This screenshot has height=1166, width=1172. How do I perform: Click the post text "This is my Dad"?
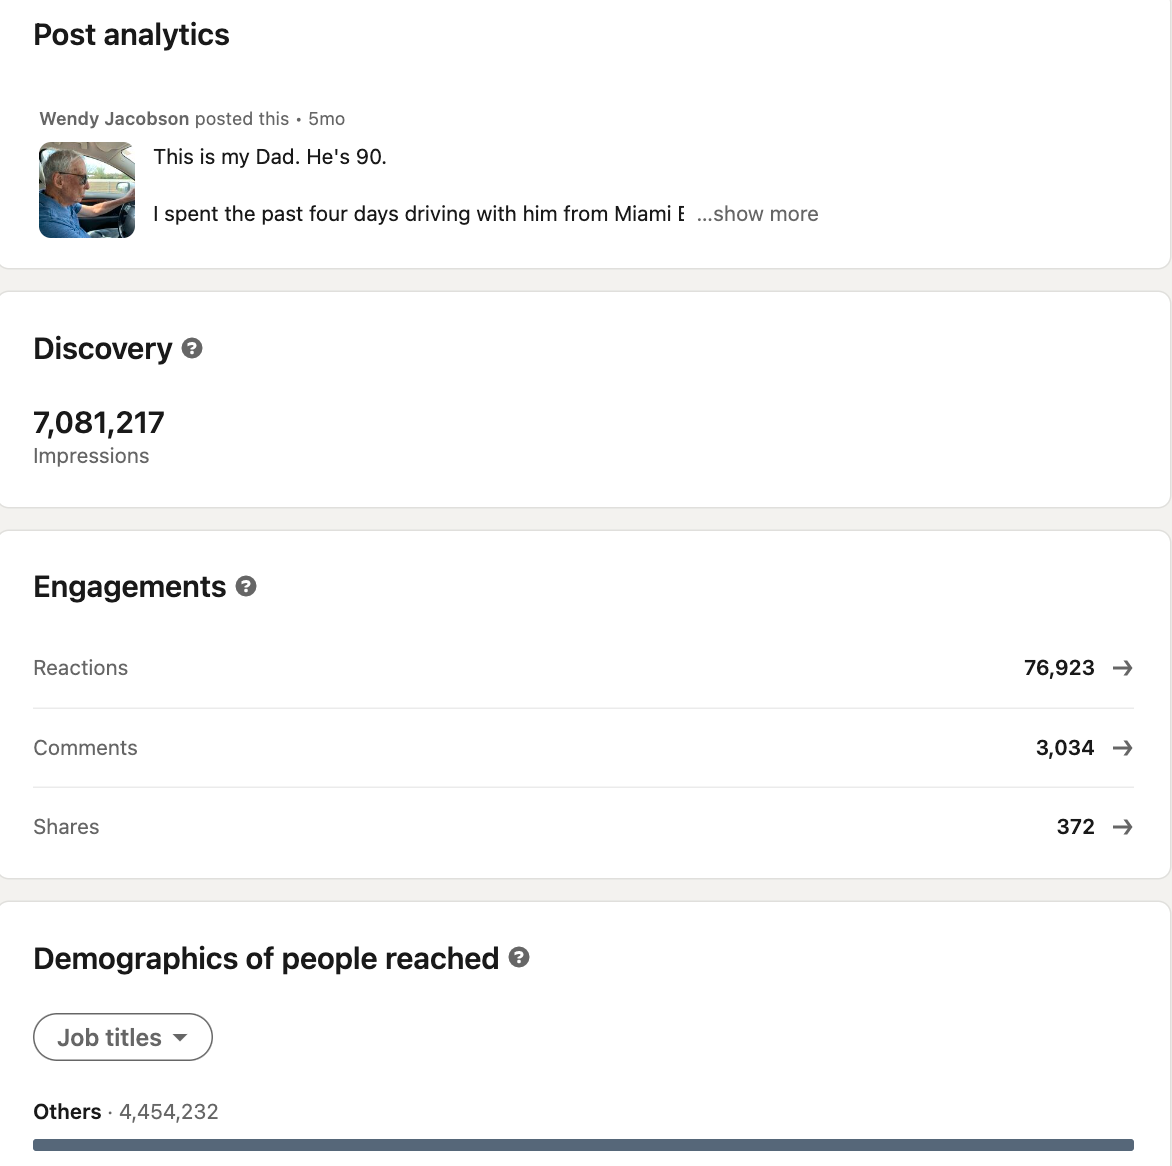click(270, 157)
